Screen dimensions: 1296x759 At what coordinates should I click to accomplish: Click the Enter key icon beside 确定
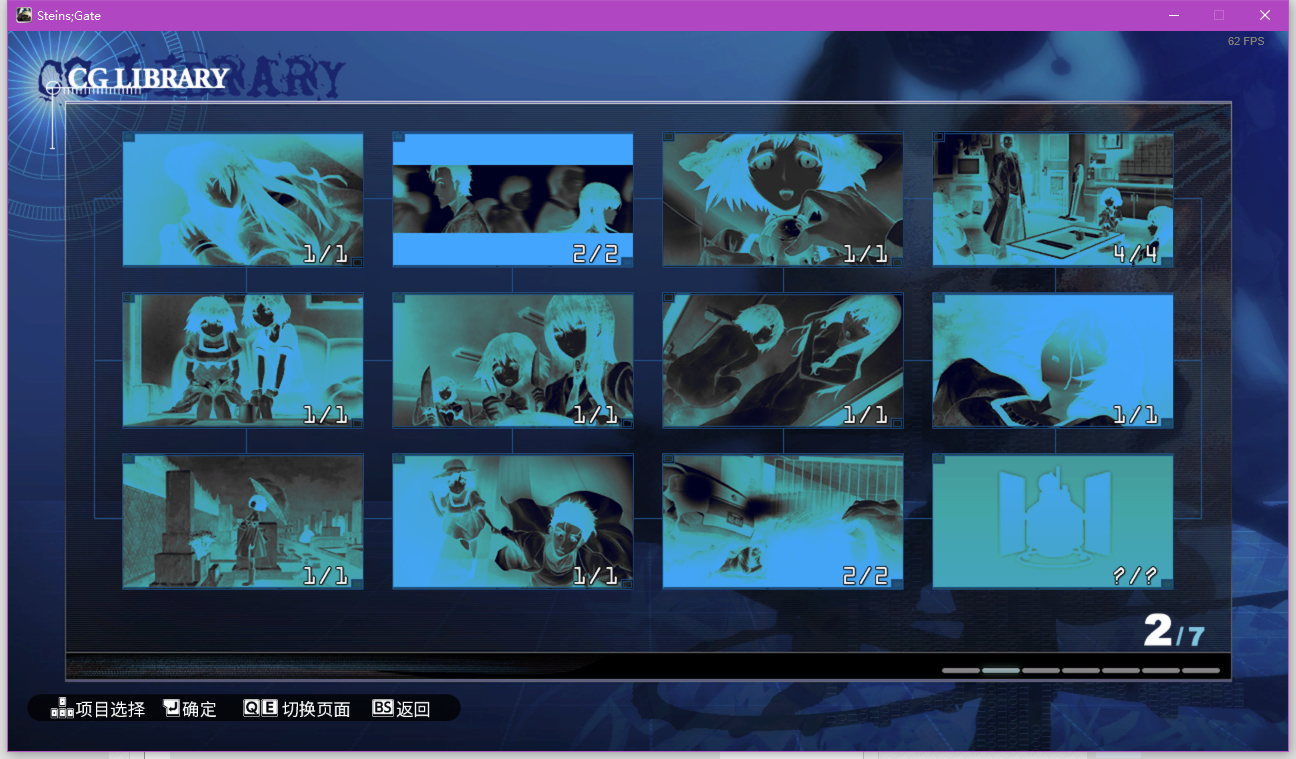172,708
